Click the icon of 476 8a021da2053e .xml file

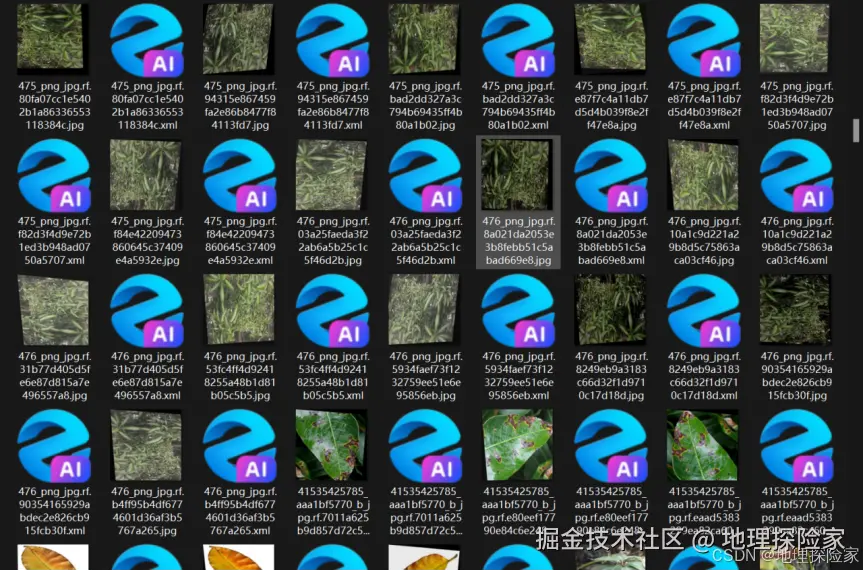[x=611, y=175]
